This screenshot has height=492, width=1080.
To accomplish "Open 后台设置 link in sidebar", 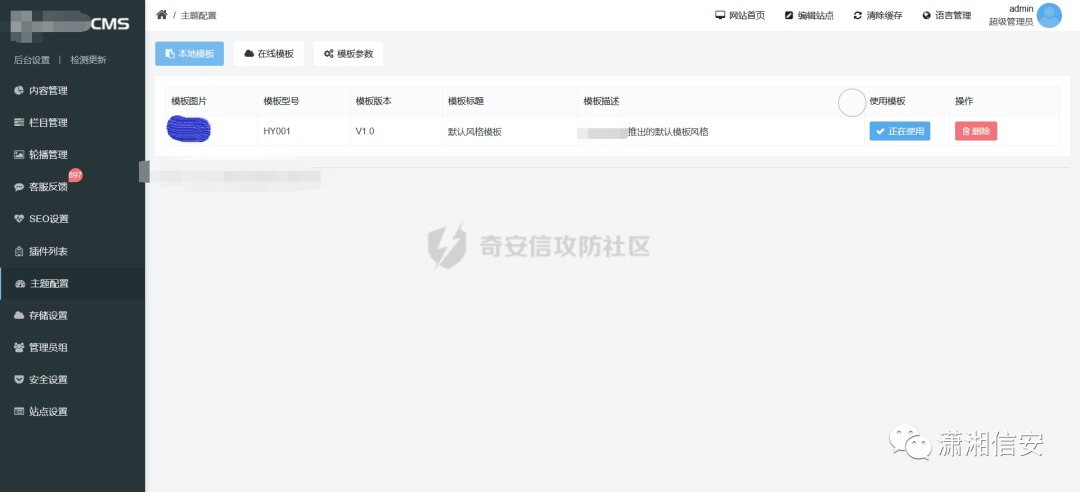I will click(32, 60).
